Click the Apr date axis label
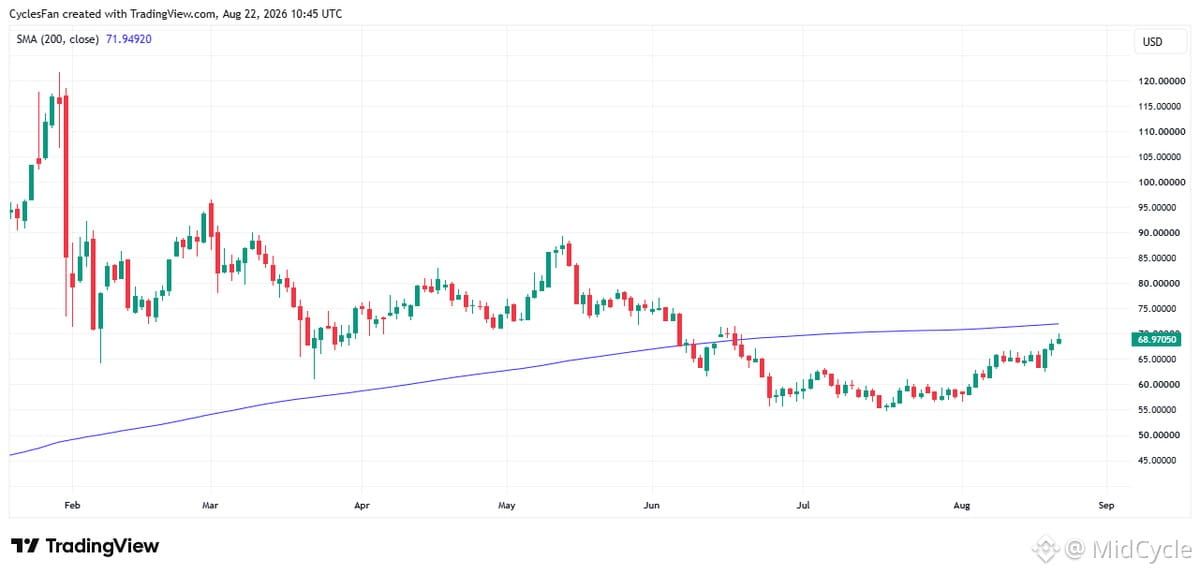Viewport: 1200px width, 574px height. [362, 506]
